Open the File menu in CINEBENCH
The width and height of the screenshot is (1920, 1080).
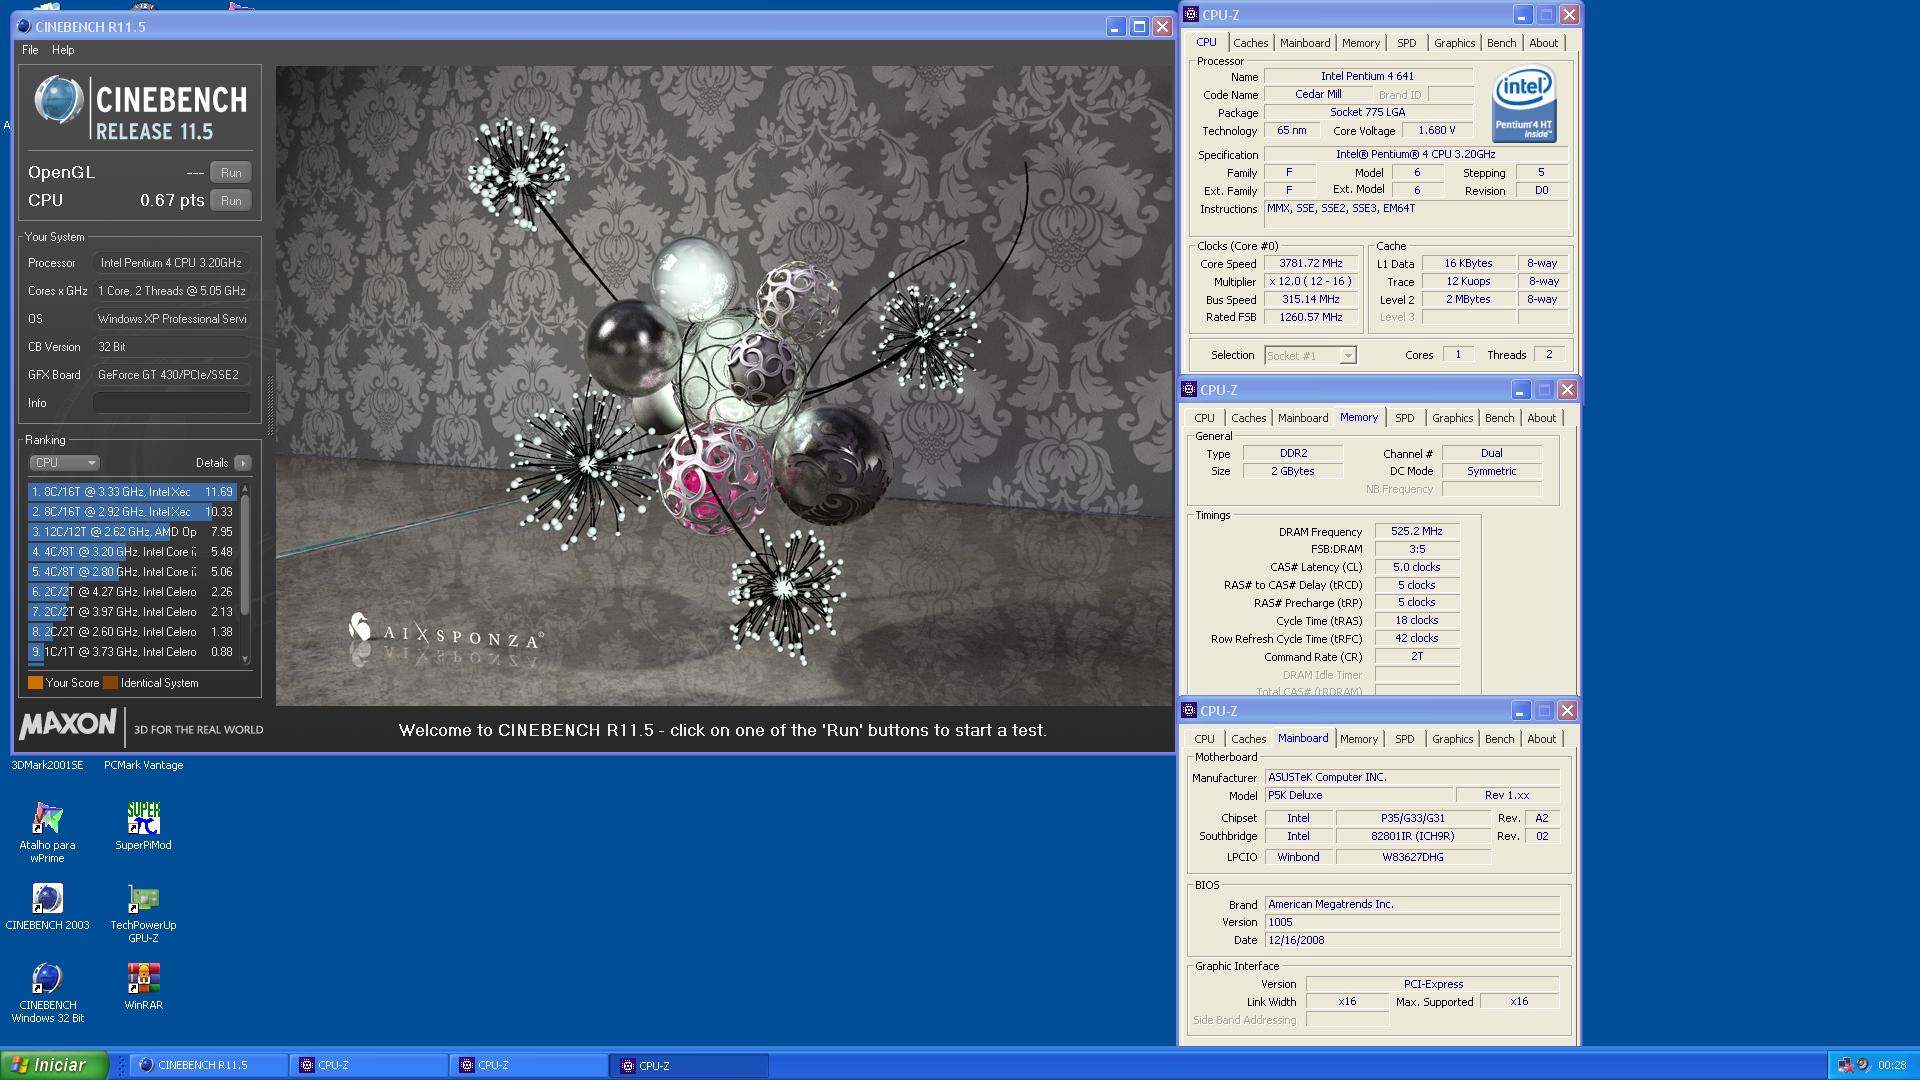(30, 50)
